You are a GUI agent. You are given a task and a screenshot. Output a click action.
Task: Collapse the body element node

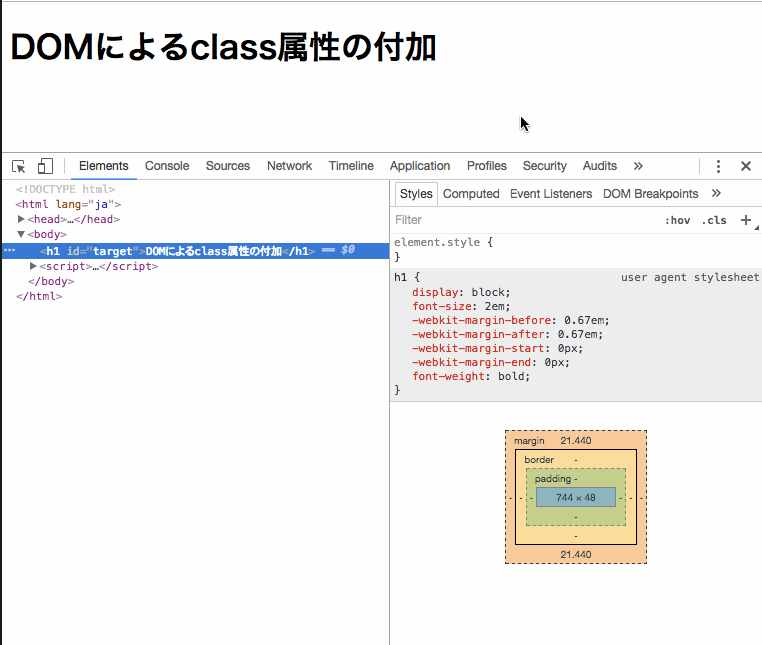[22, 235]
